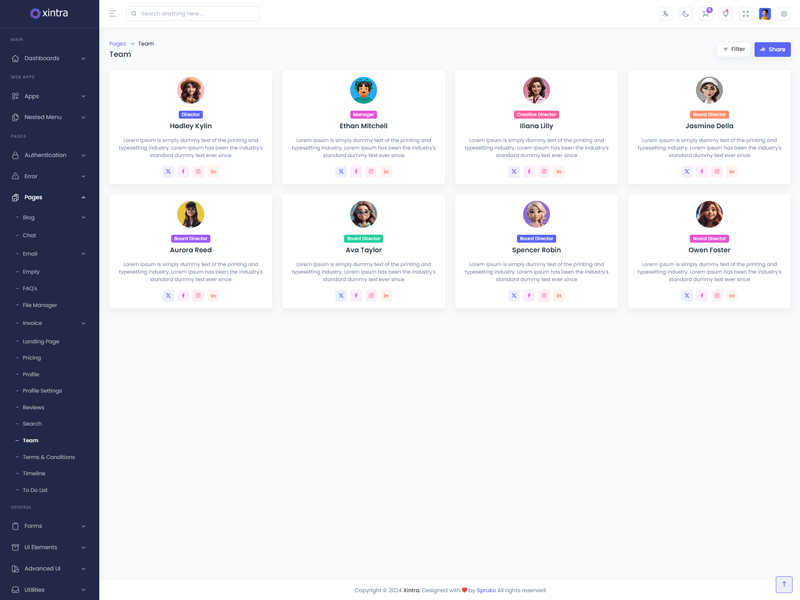Toggle fullscreen mode icon

click(745, 14)
